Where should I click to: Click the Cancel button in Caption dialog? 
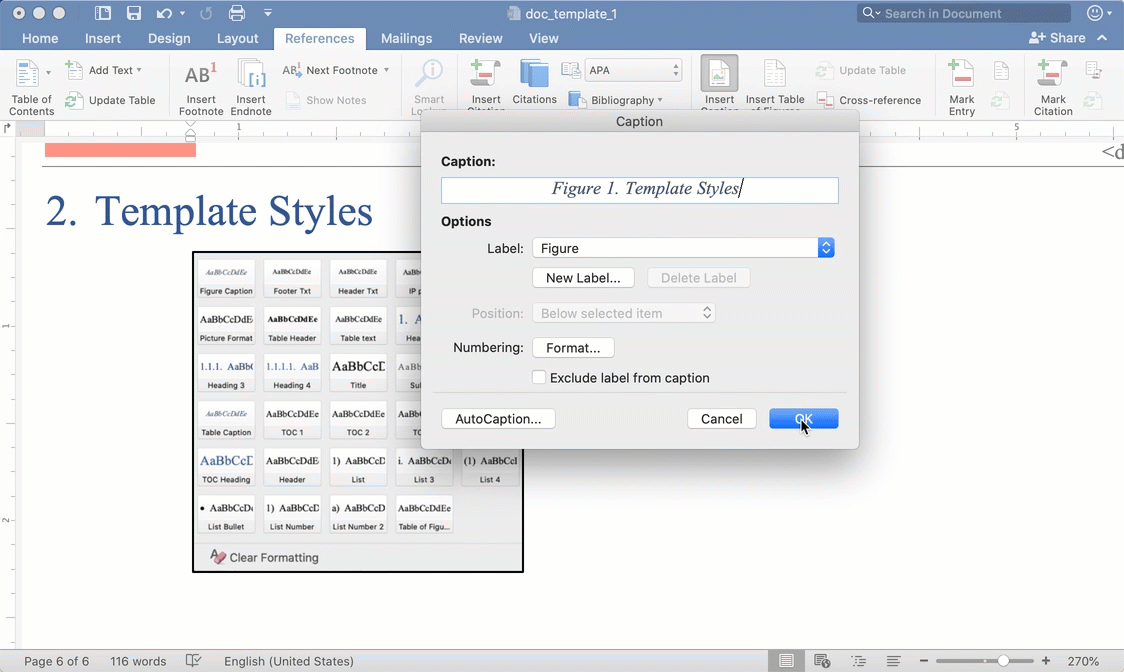click(x=721, y=419)
